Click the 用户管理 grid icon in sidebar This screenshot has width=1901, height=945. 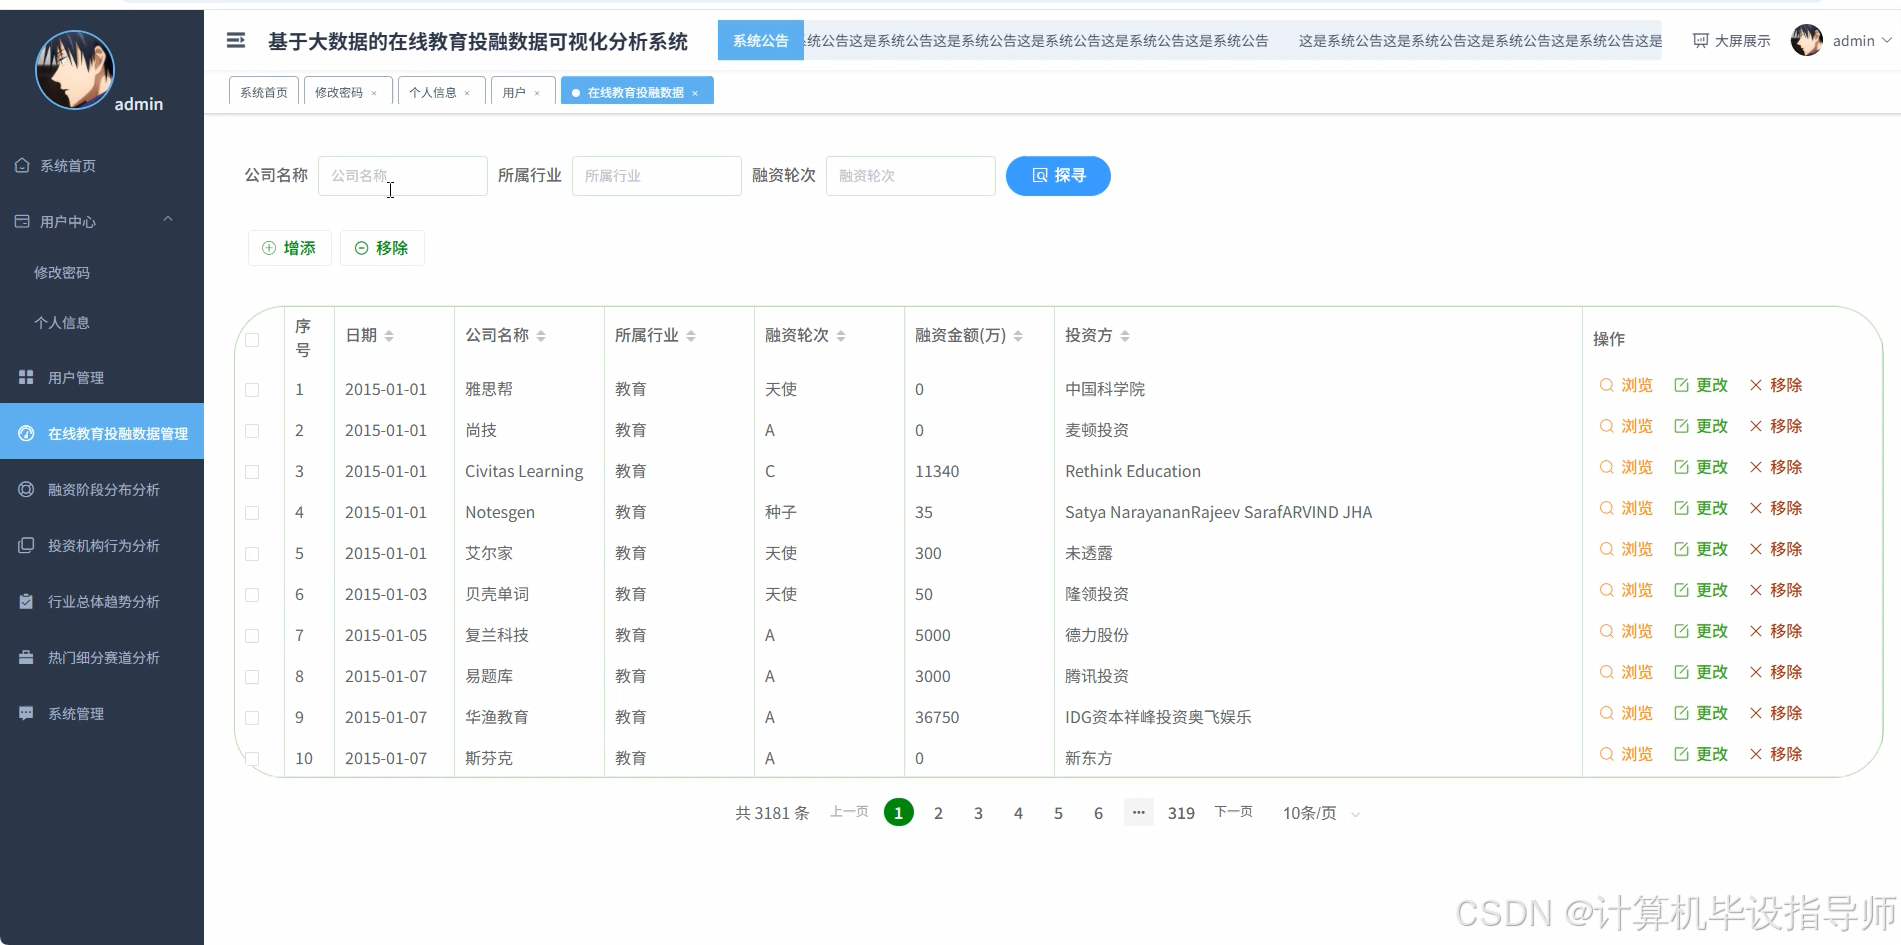point(26,377)
